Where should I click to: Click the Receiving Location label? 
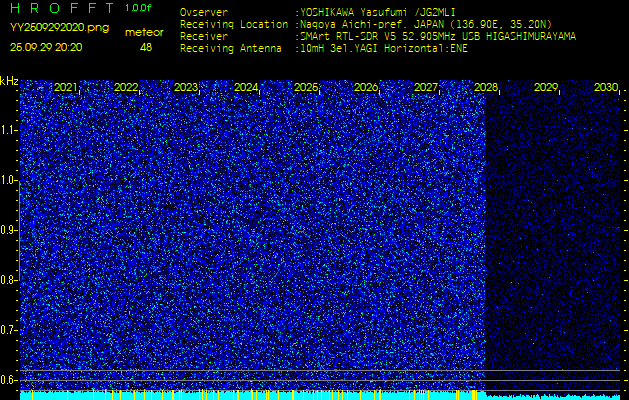[x=234, y=24]
